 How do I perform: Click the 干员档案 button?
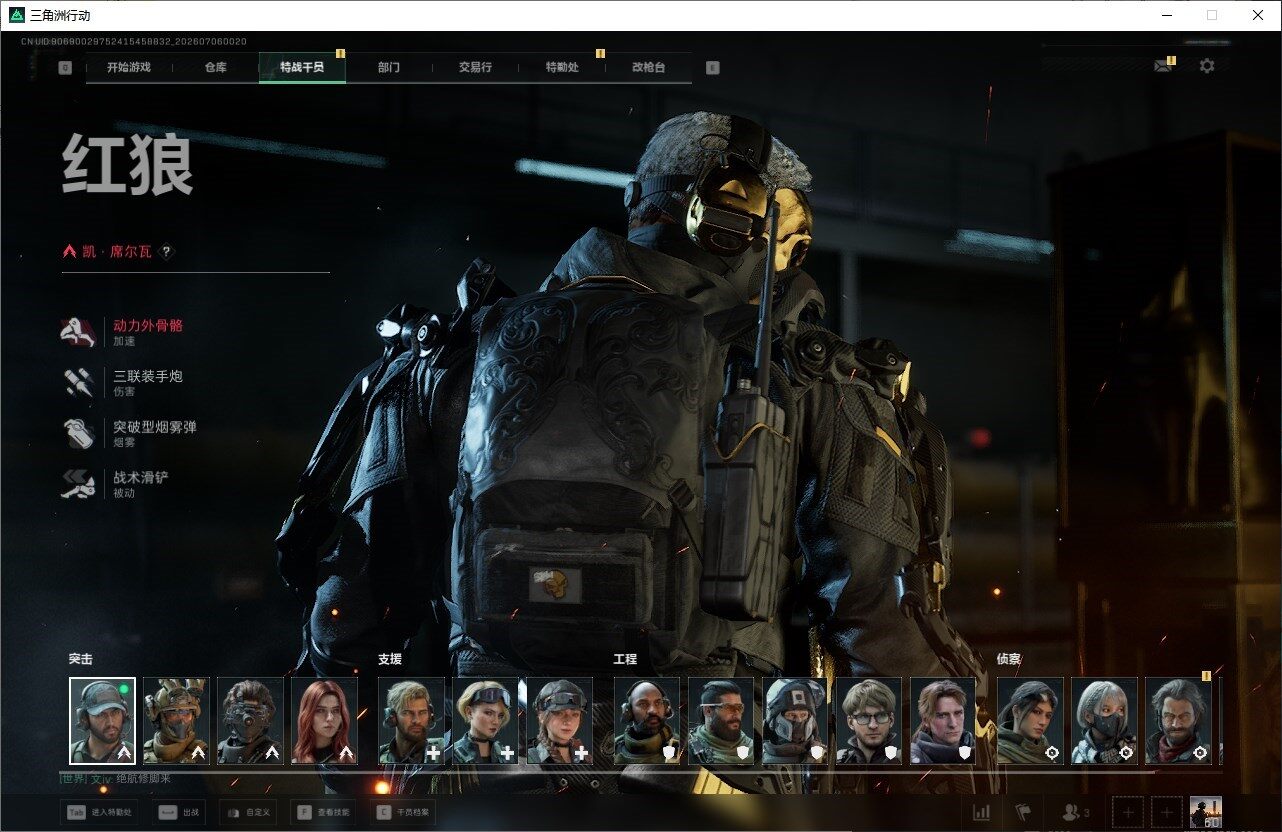[x=405, y=812]
